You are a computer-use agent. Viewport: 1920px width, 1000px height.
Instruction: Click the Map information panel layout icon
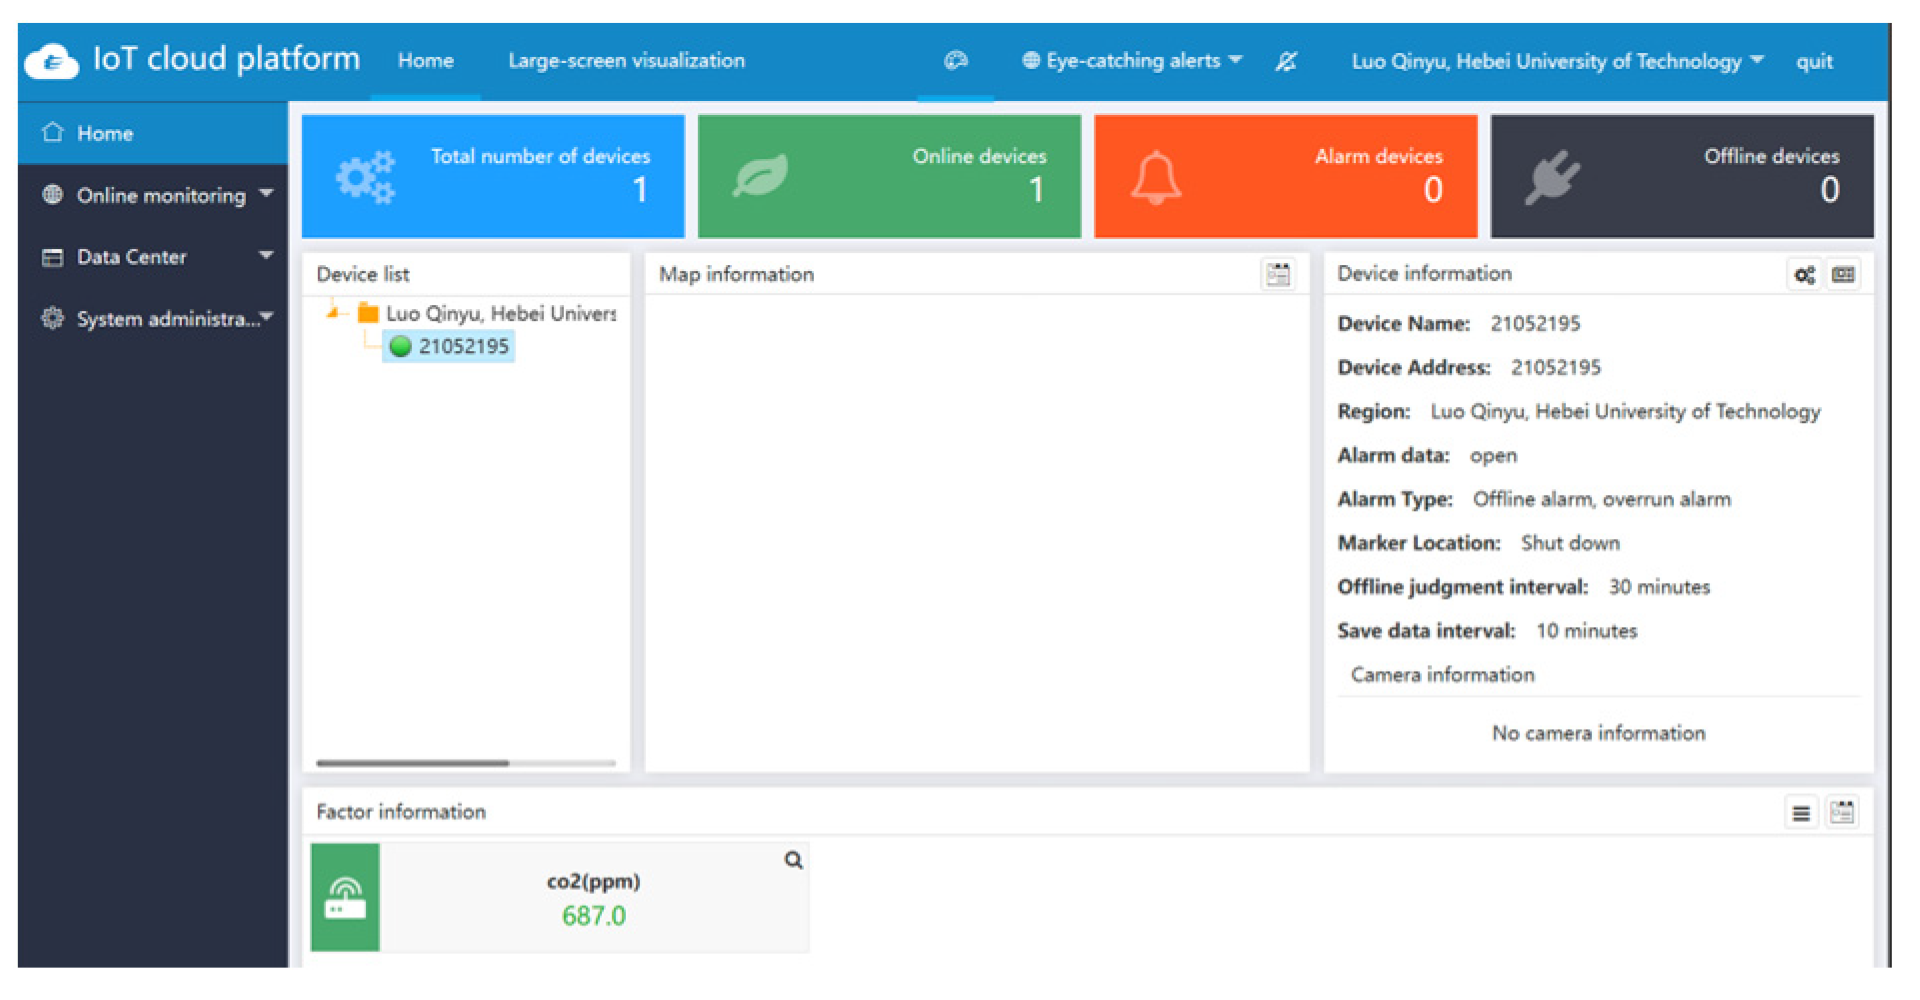(x=1277, y=274)
